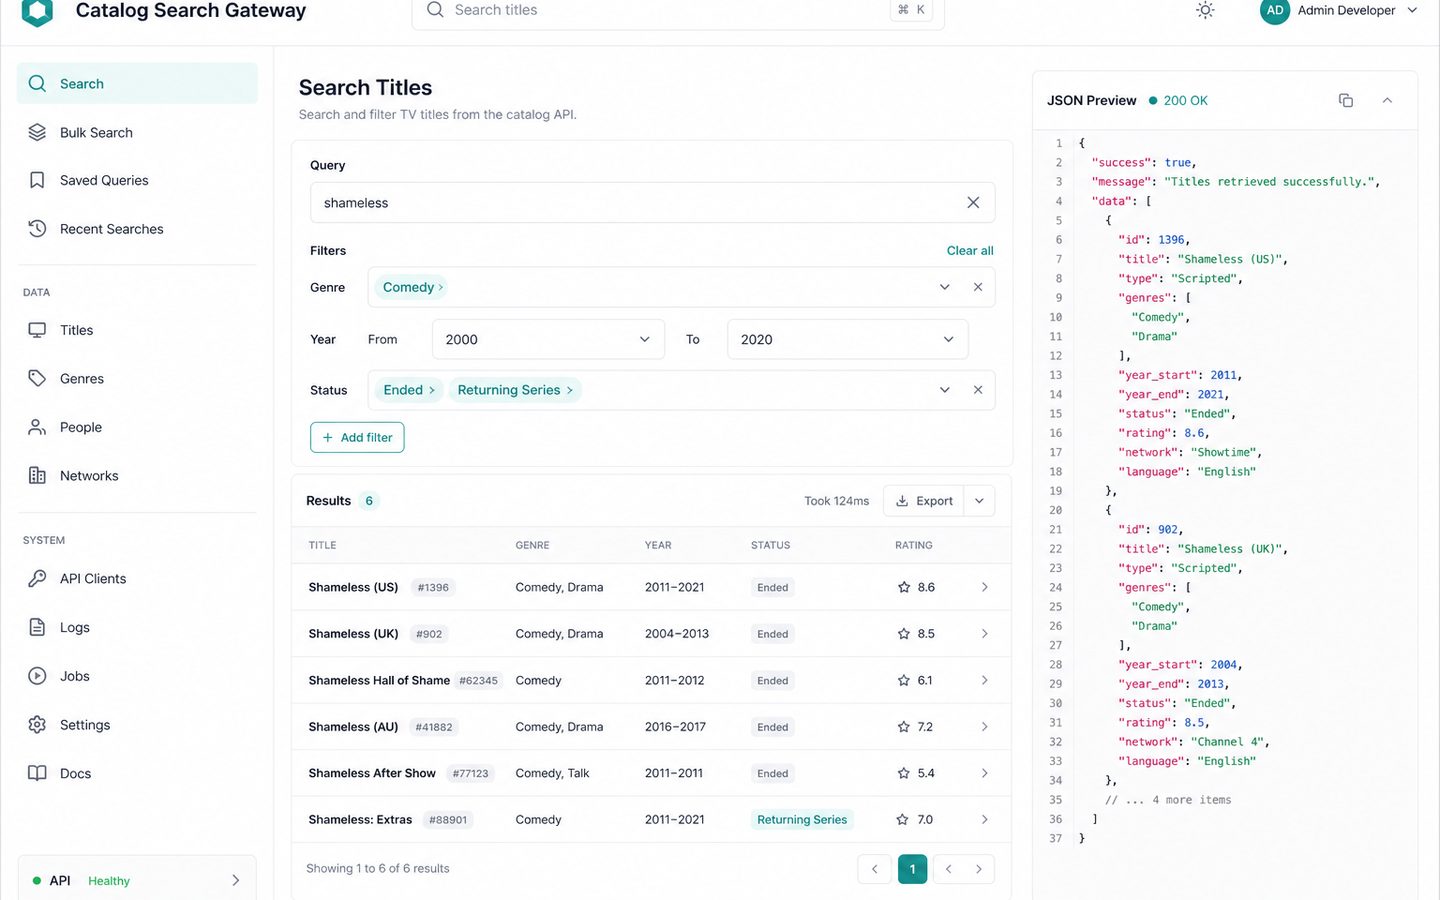Remove the Ended status chip

pyautogui.click(x=432, y=390)
